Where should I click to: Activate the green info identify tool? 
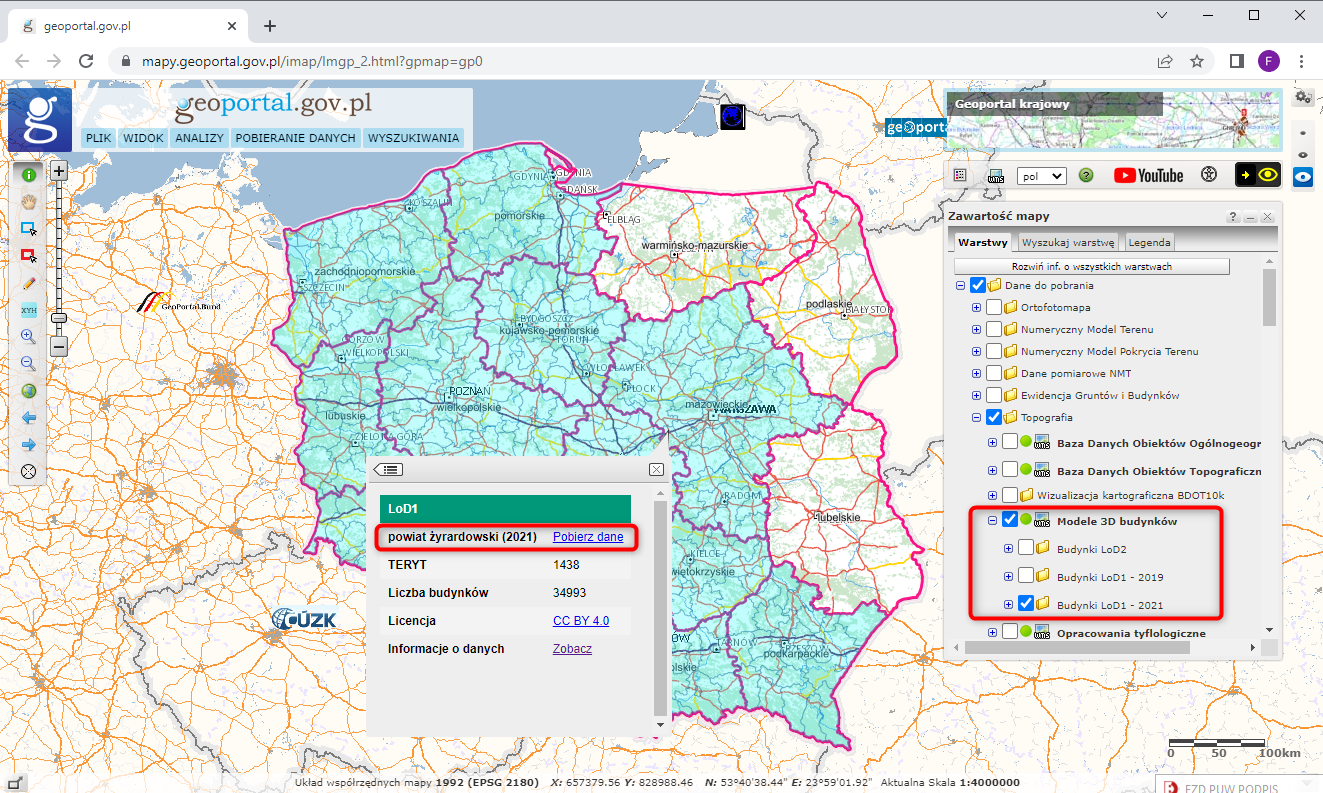(29, 175)
